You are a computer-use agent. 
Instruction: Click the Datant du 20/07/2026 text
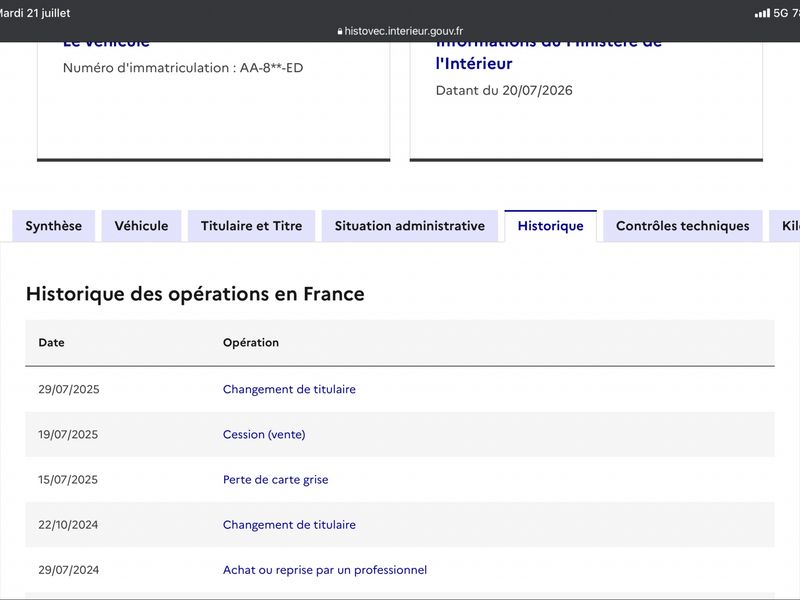point(504,90)
